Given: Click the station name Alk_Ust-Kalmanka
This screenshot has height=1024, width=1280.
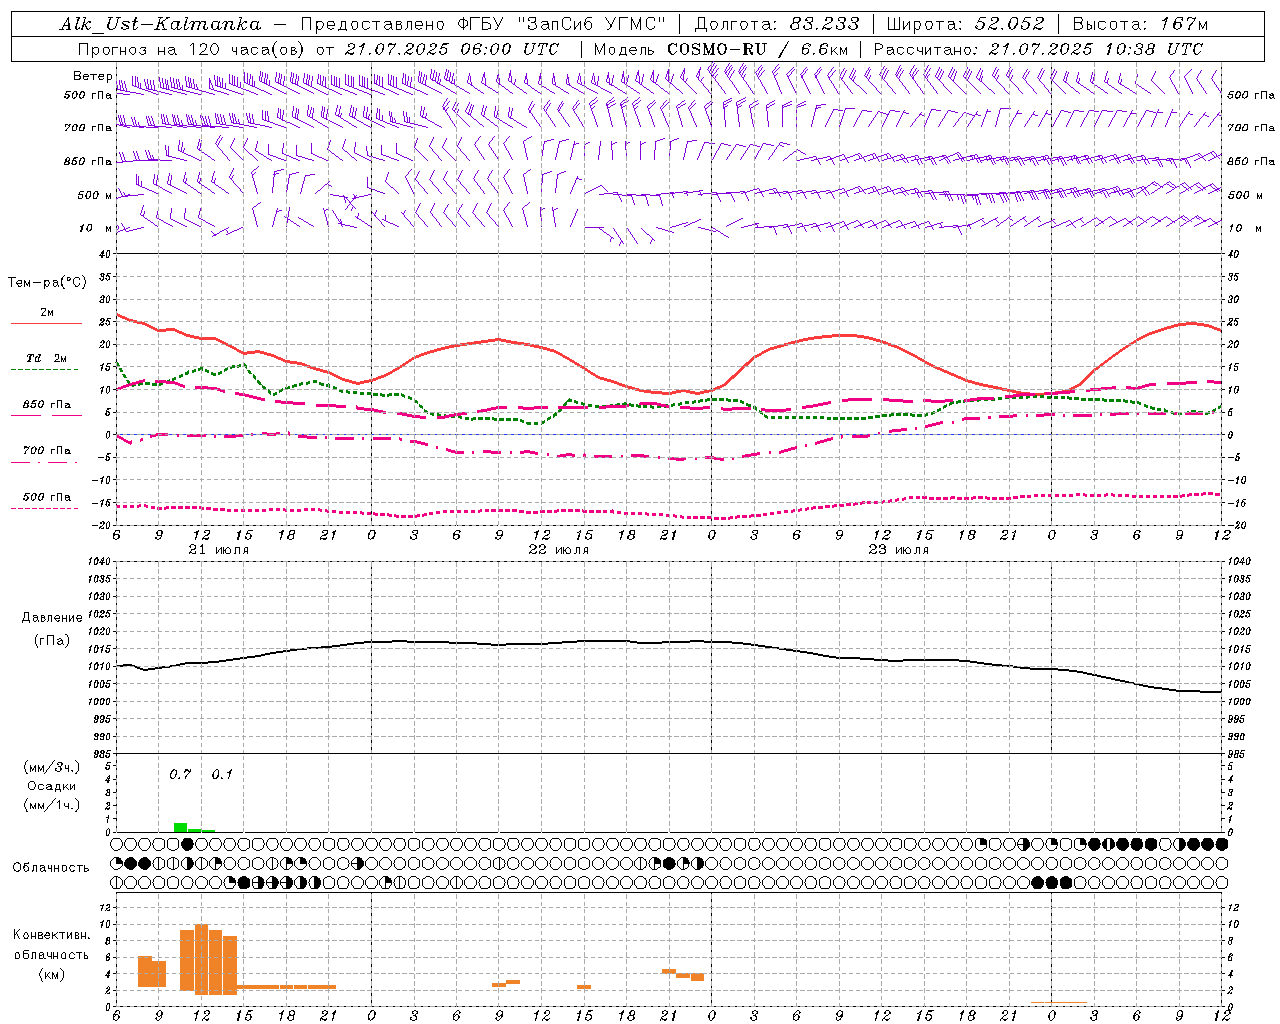Looking at the screenshot, I should tap(161, 24).
